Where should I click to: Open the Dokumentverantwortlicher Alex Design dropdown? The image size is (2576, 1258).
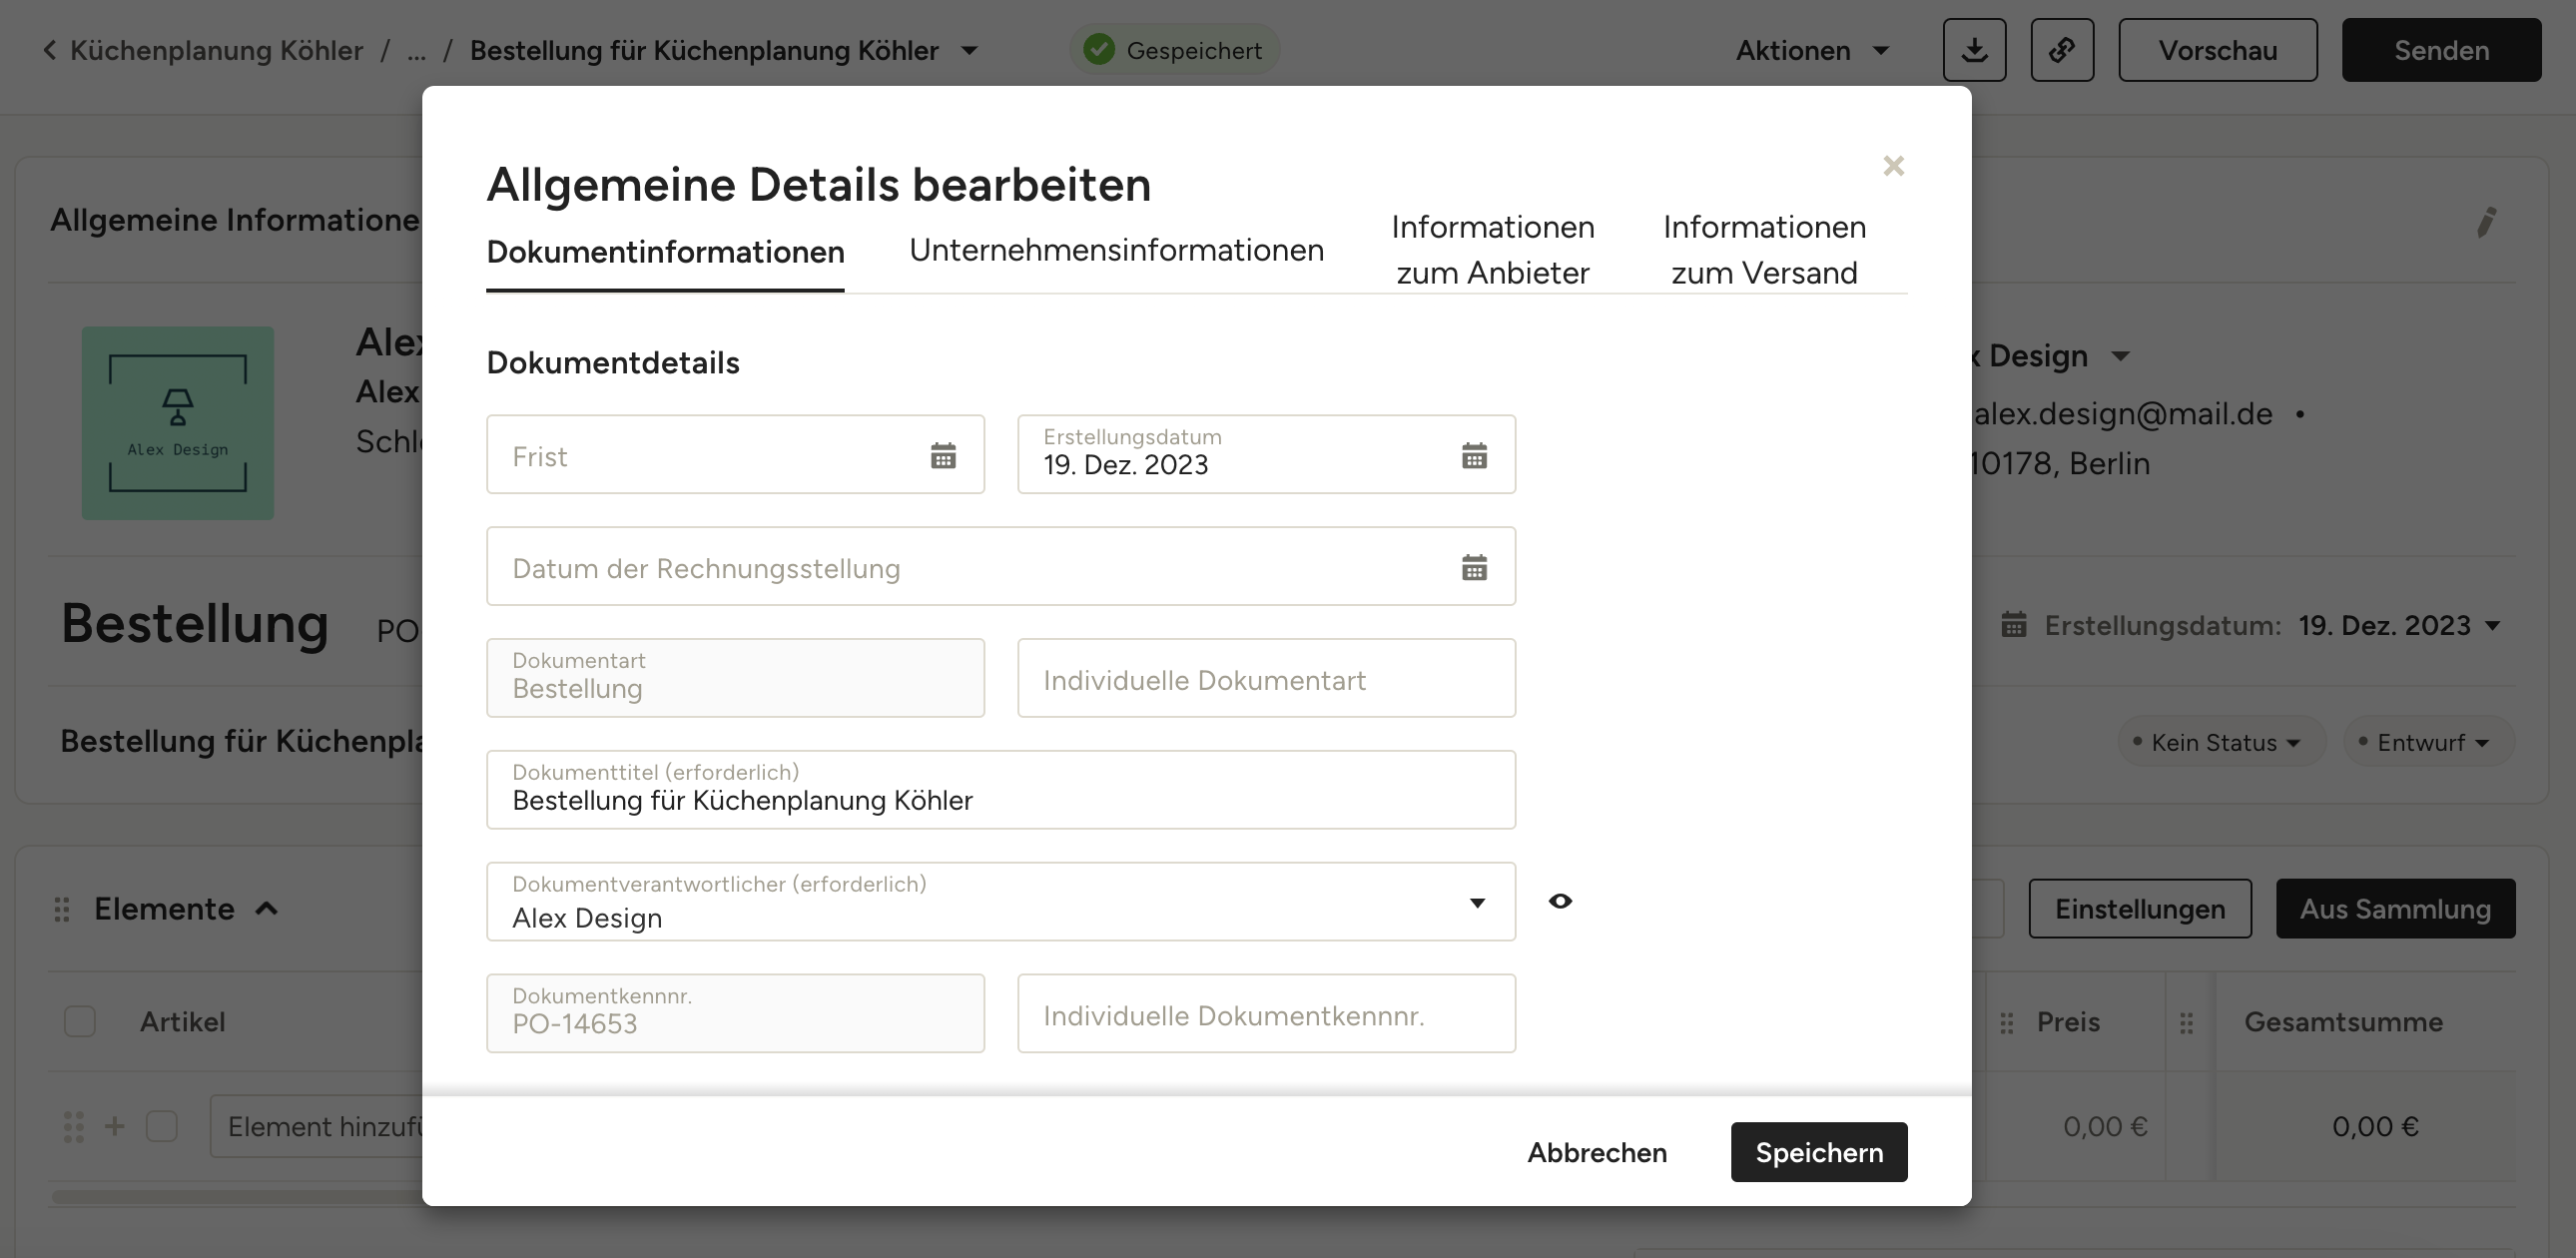coord(1000,902)
